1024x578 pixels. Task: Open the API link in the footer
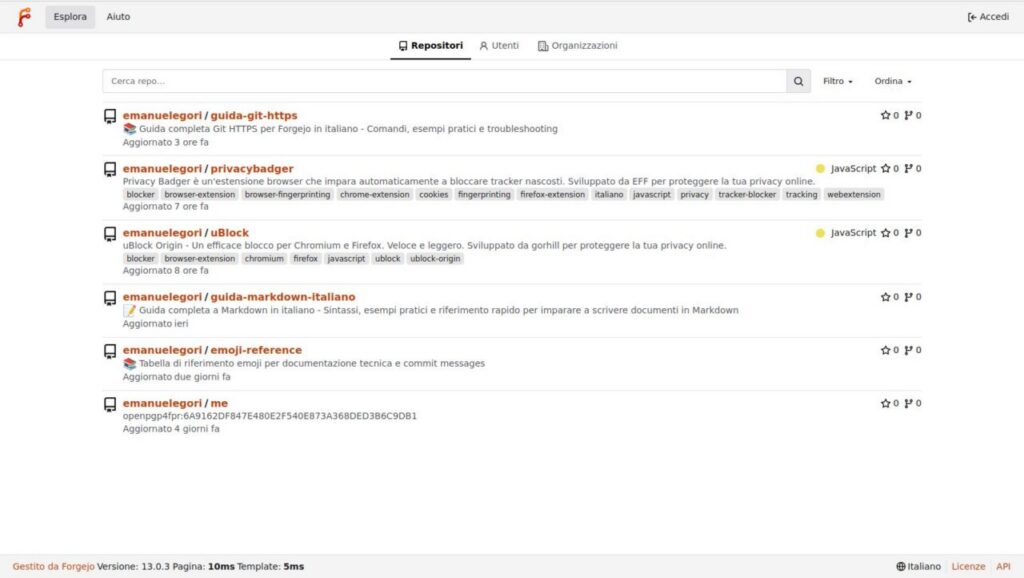pos(1003,566)
